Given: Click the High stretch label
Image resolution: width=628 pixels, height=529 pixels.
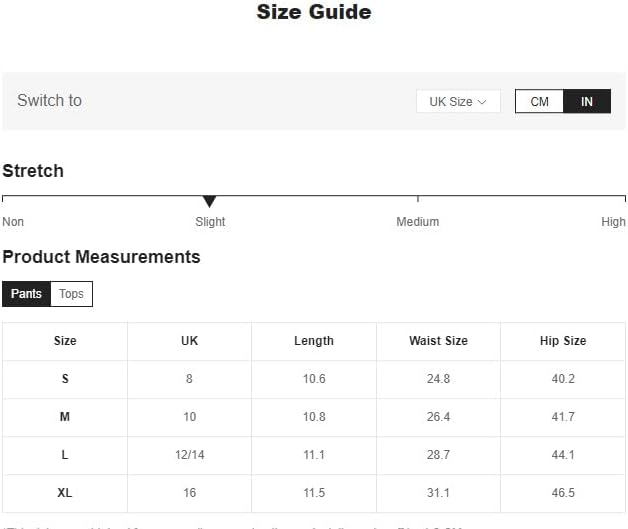Looking at the screenshot, I should coord(613,222).
